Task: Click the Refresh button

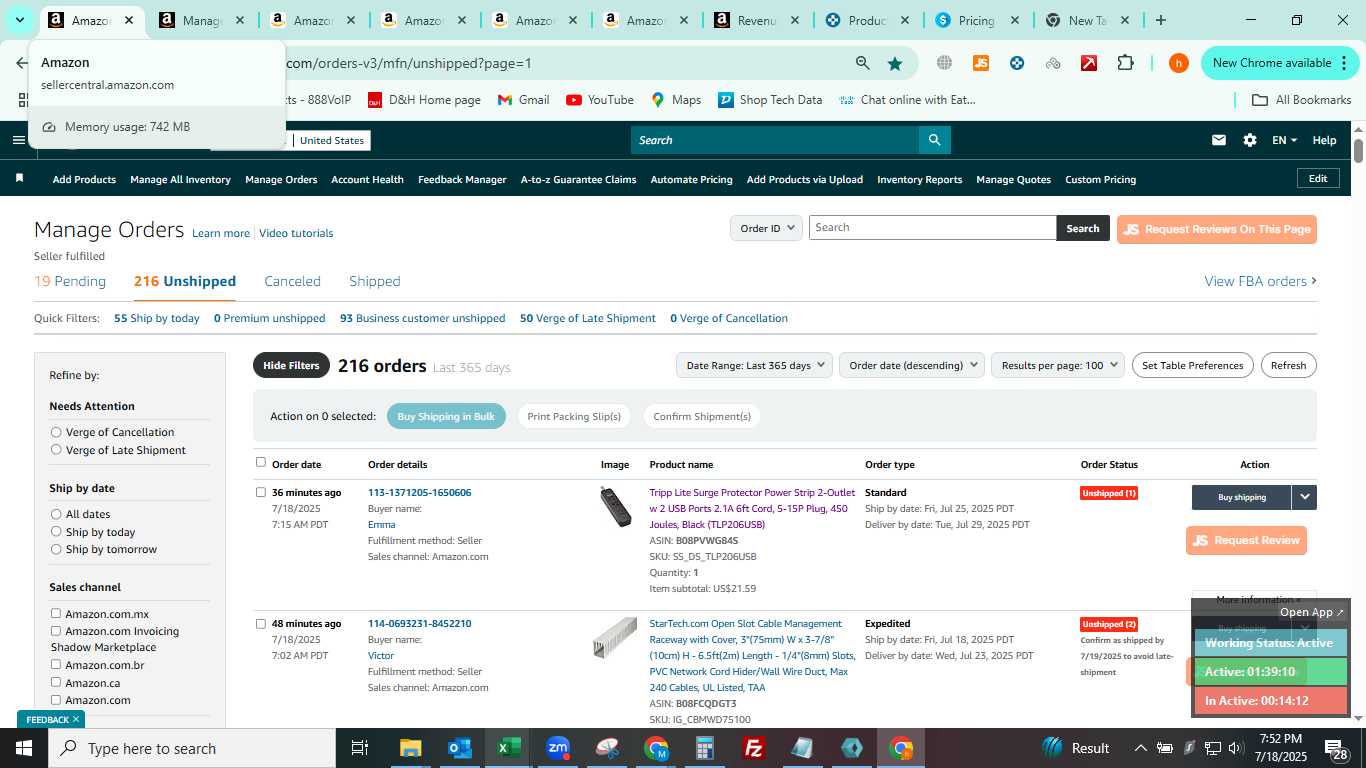Action: click(1288, 365)
